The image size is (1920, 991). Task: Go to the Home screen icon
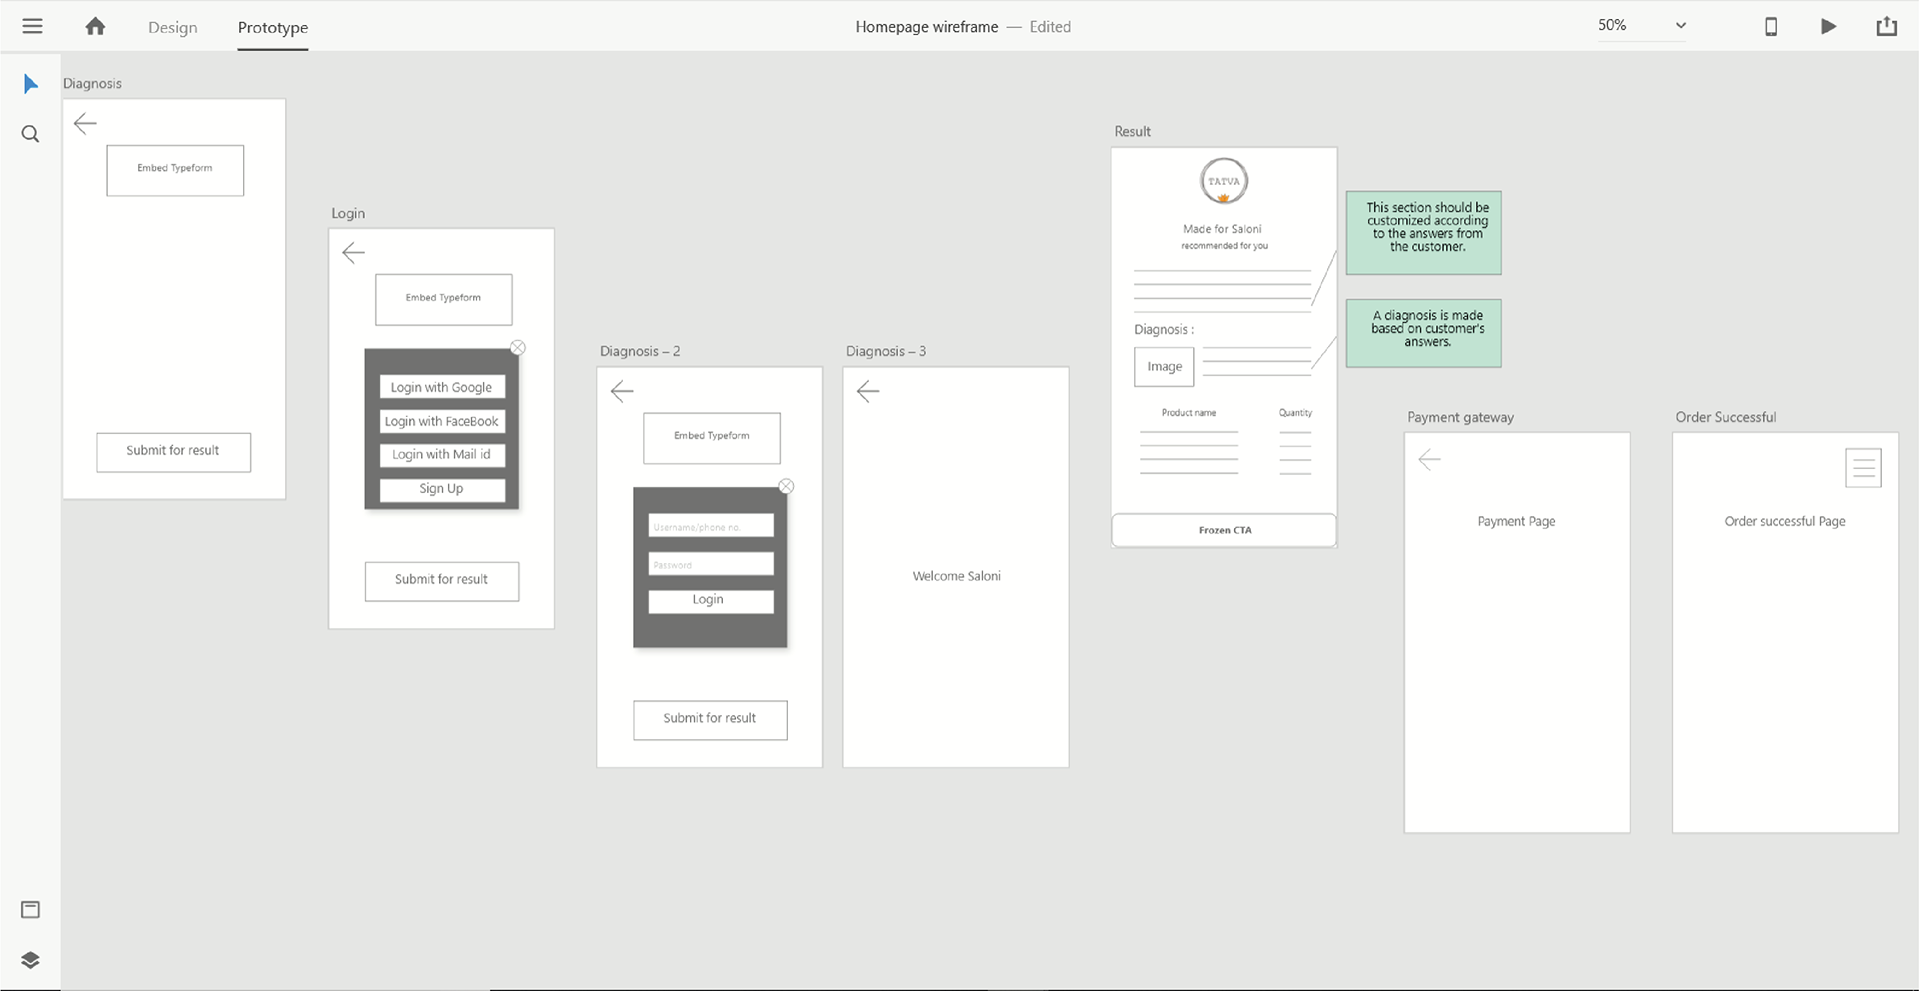(x=95, y=26)
